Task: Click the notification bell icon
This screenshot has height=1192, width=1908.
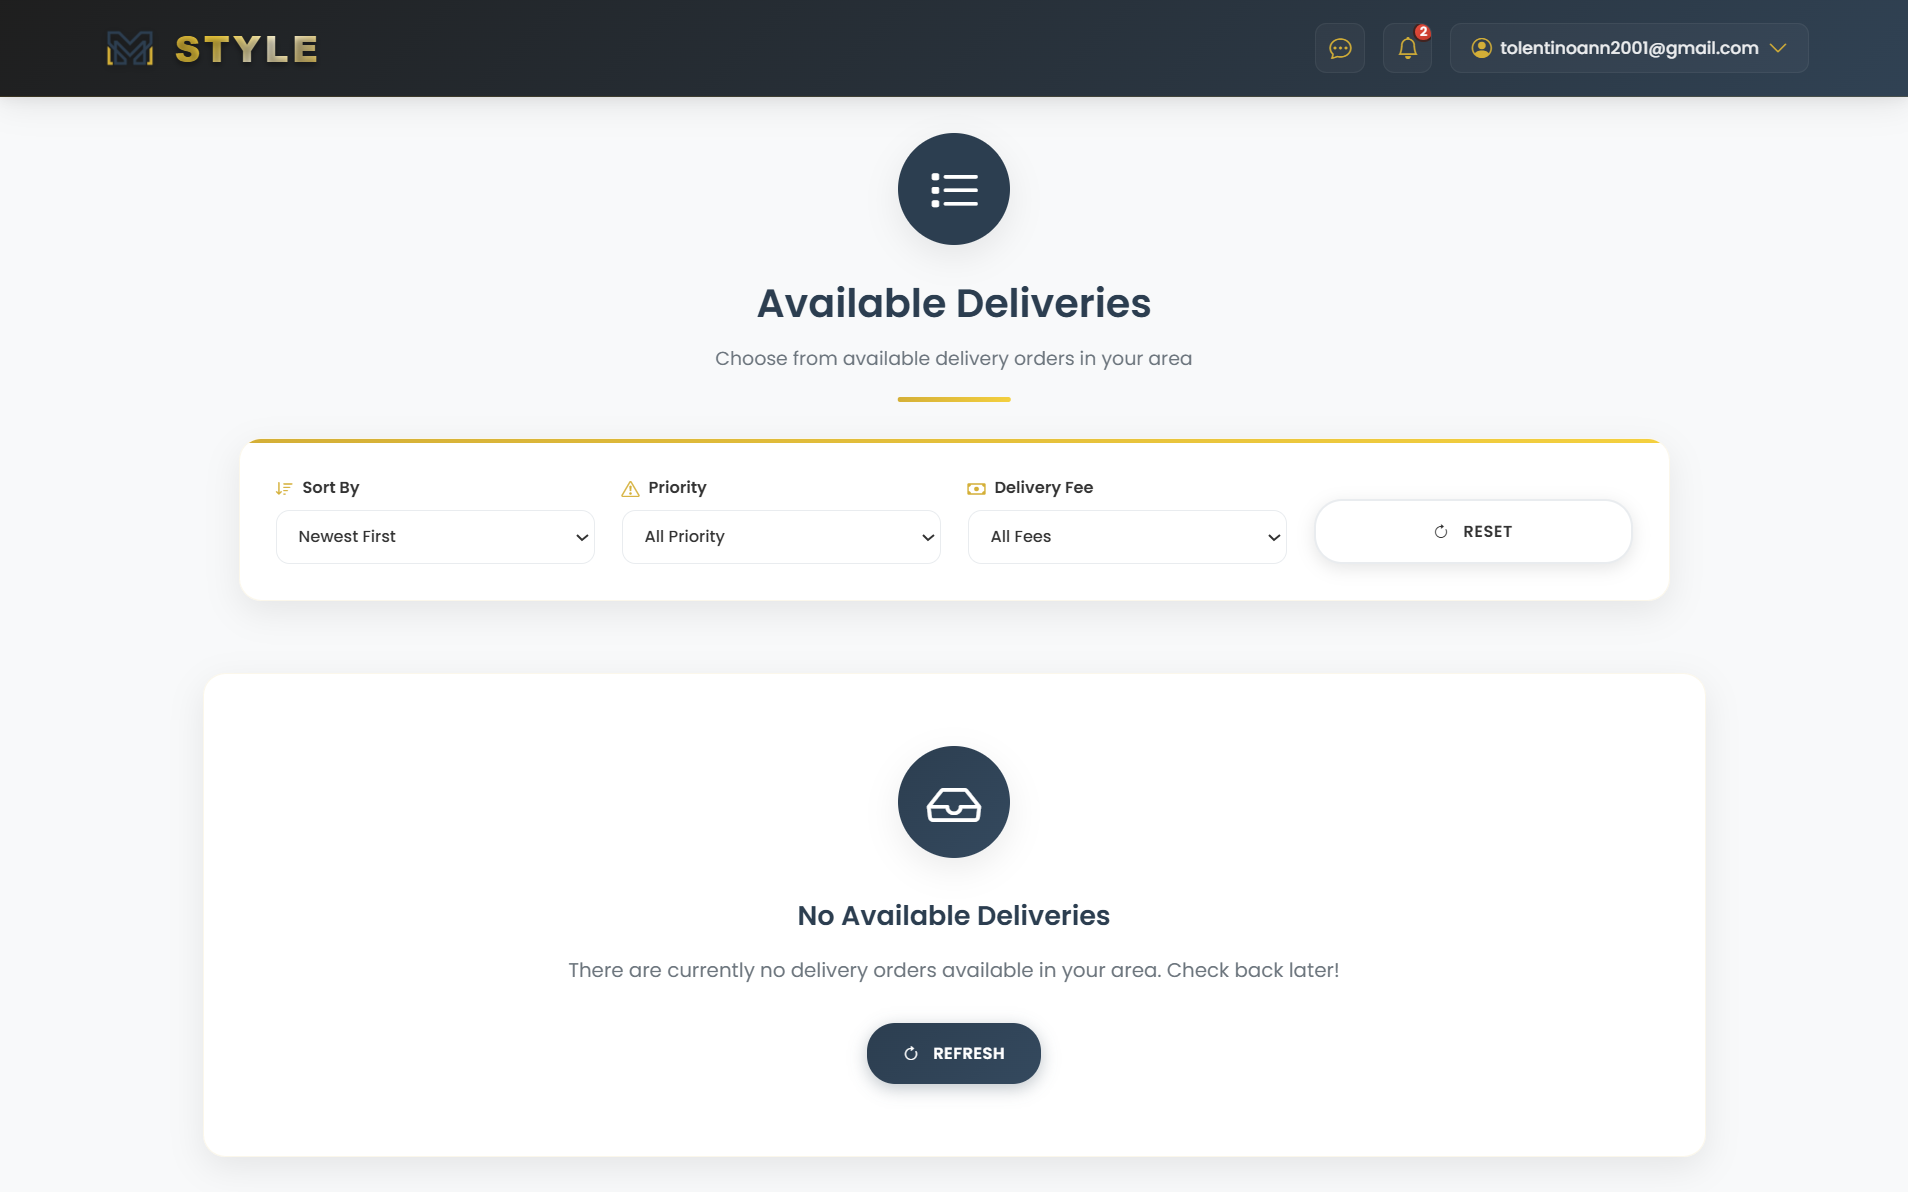Action: pos(1407,48)
